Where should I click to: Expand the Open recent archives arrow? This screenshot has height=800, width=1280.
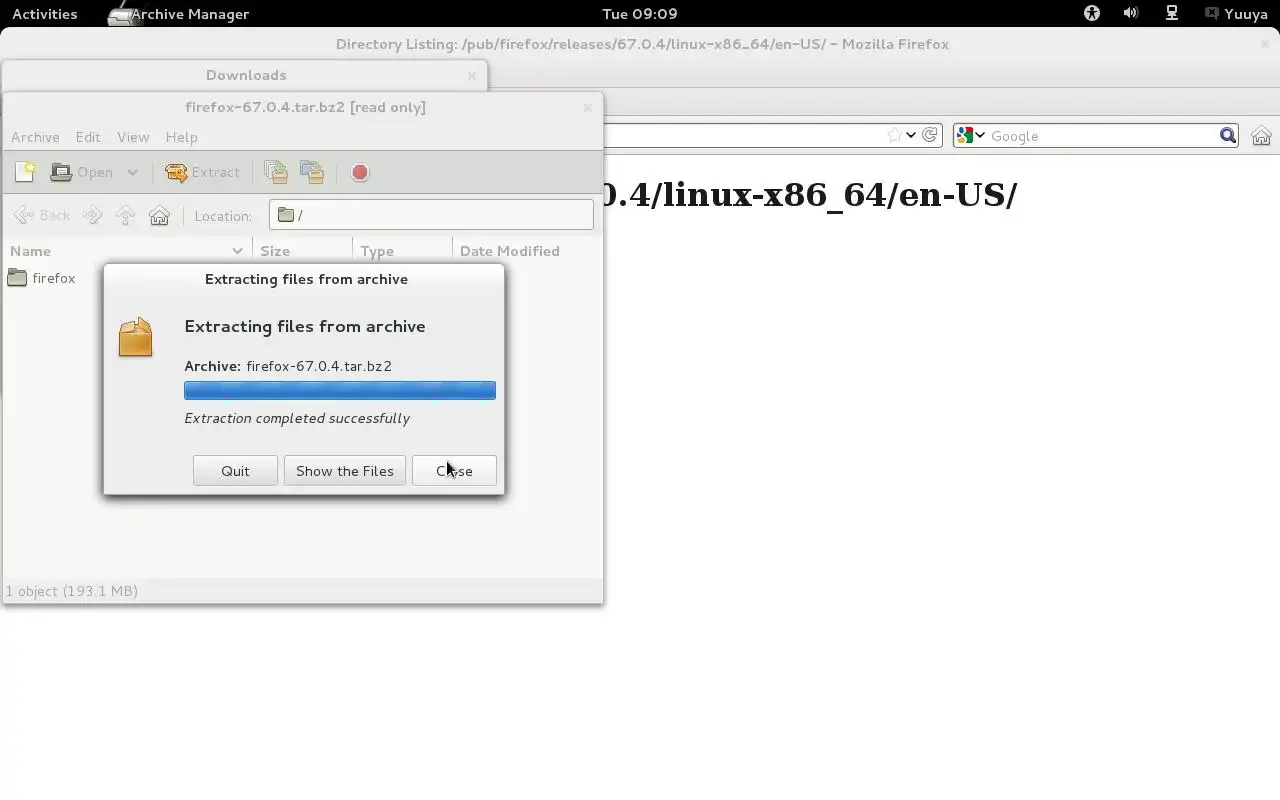pyautogui.click(x=132, y=172)
